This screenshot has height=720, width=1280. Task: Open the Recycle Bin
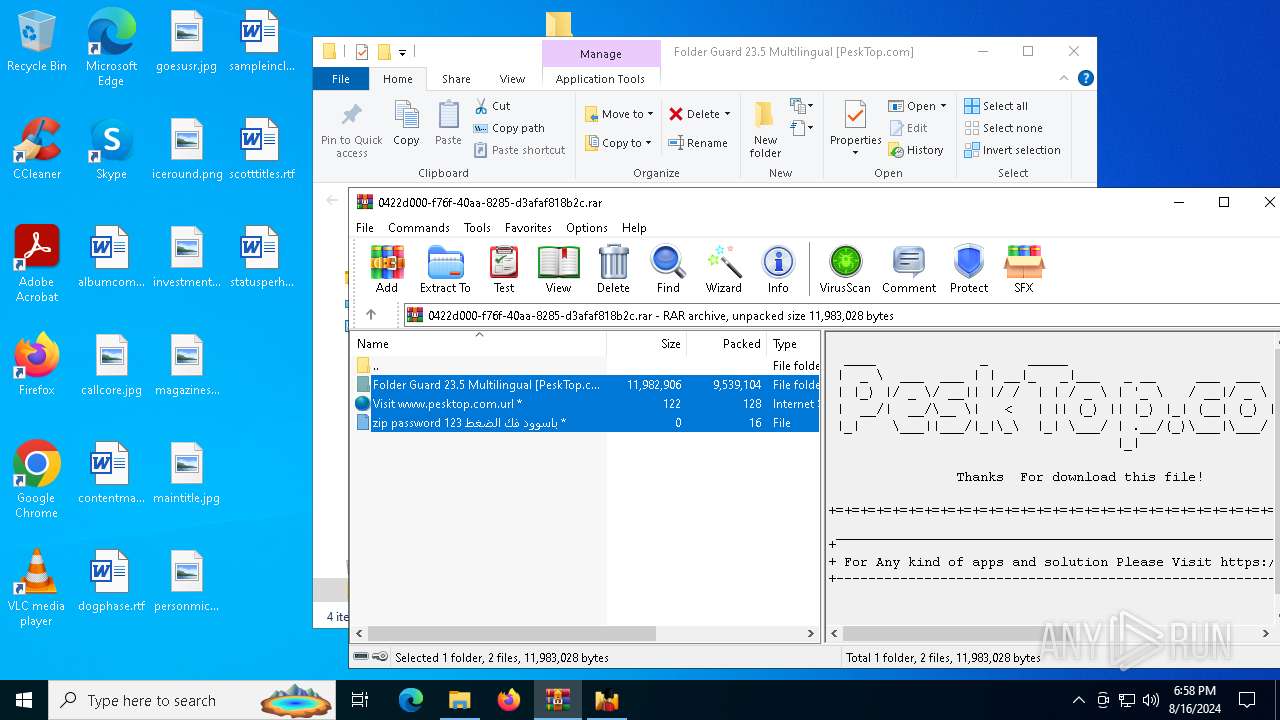point(37,41)
